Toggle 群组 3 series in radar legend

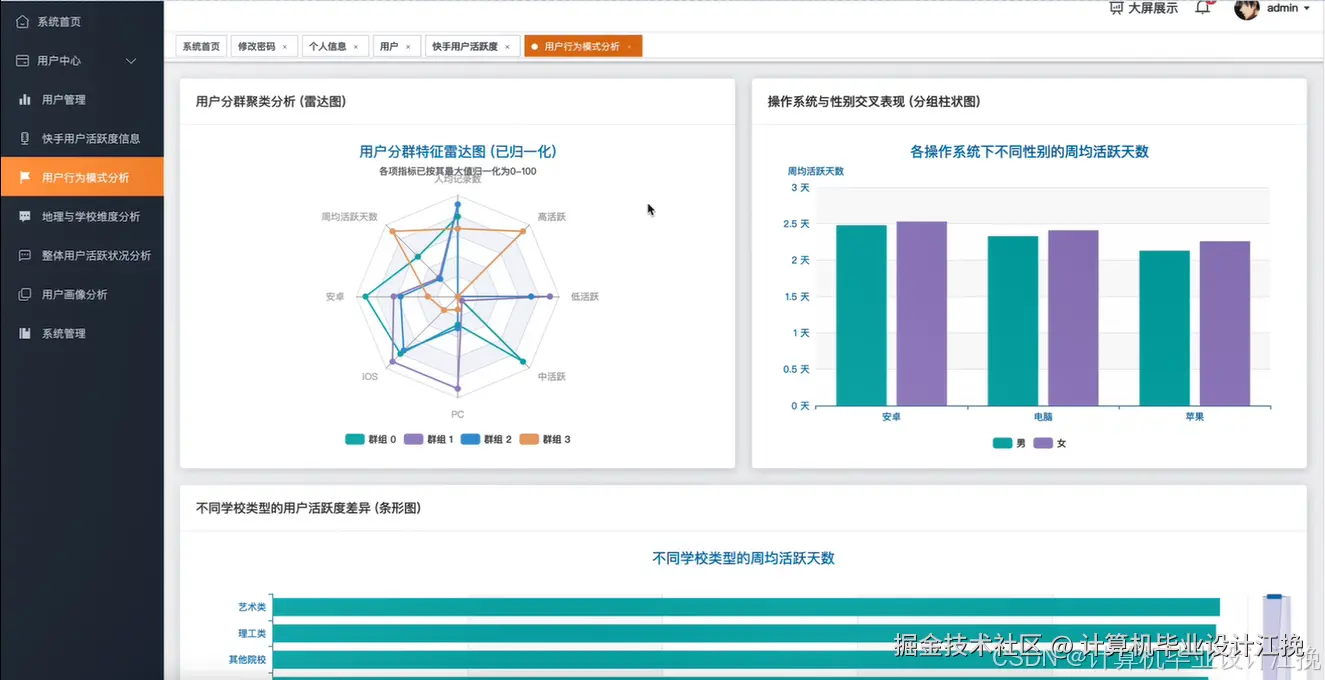[x=545, y=439]
